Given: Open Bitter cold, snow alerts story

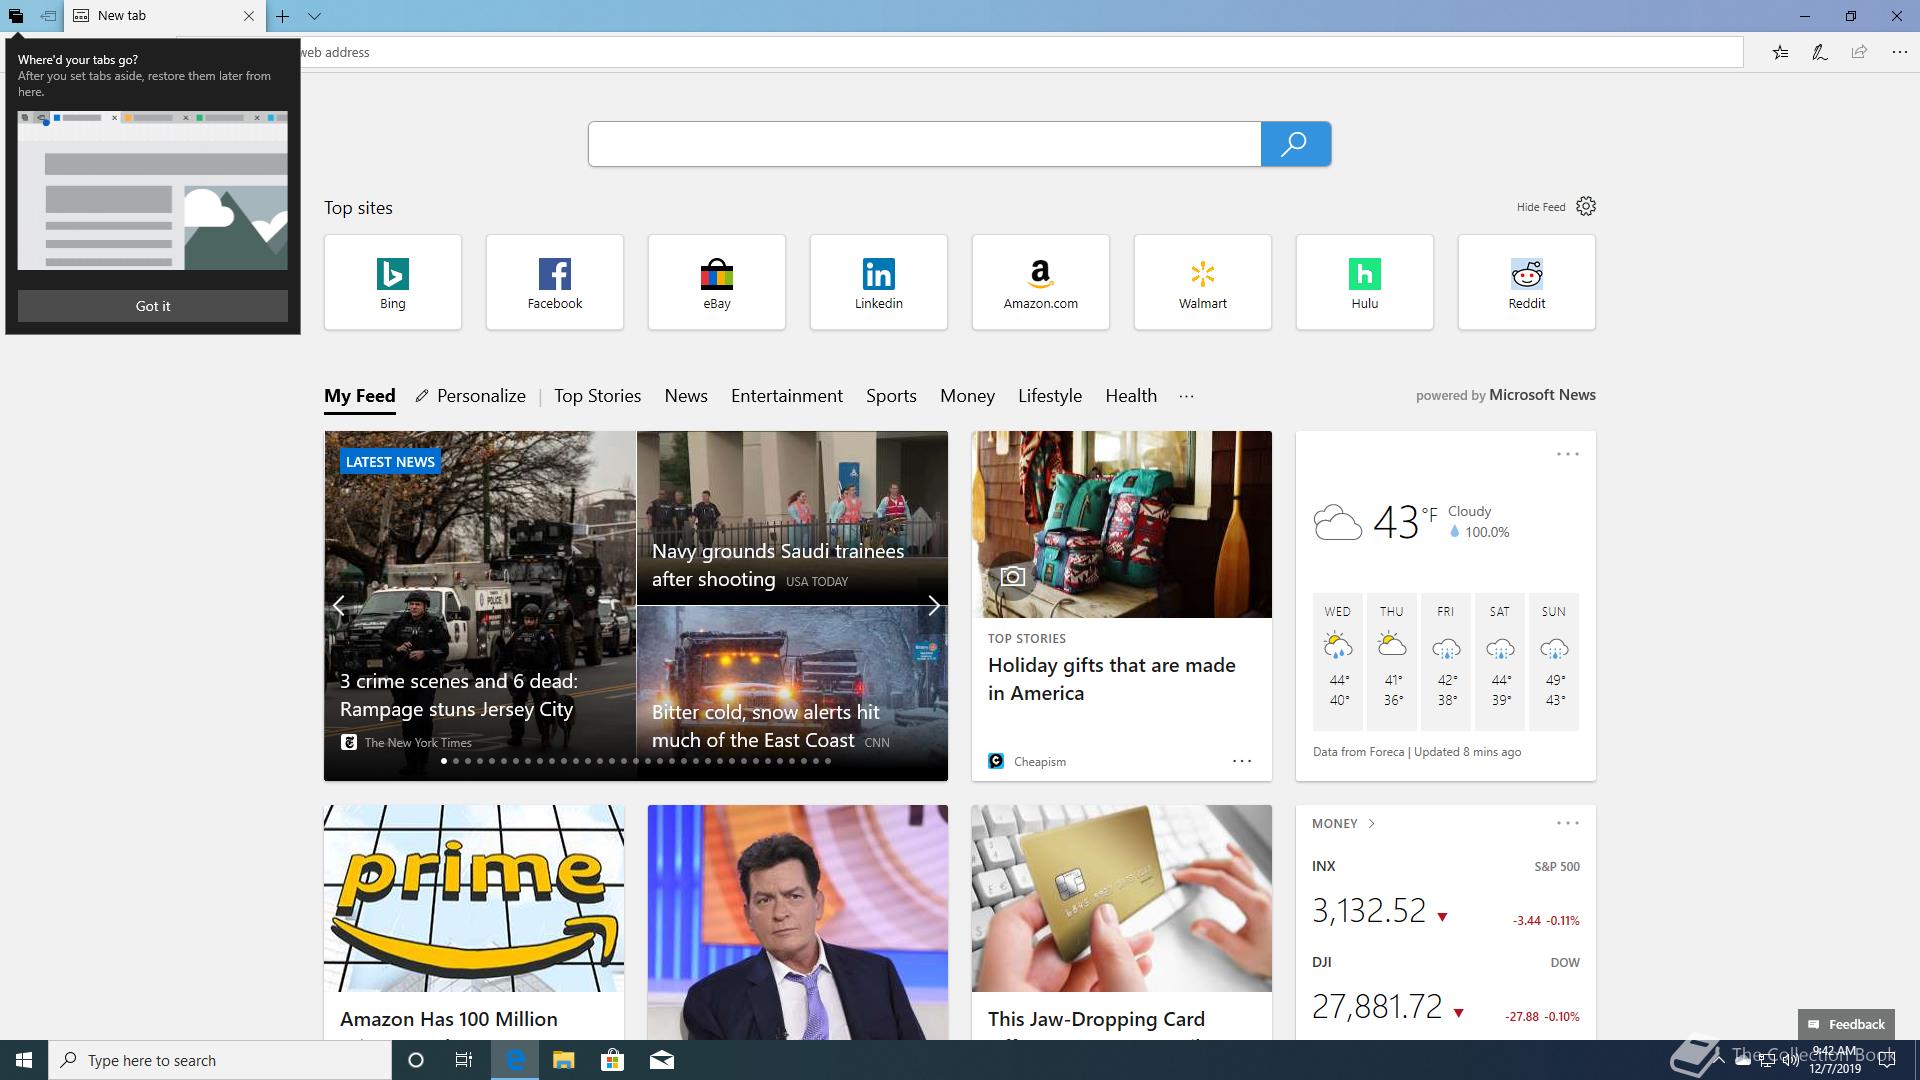Looking at the screenshot, I should [766, 726].
